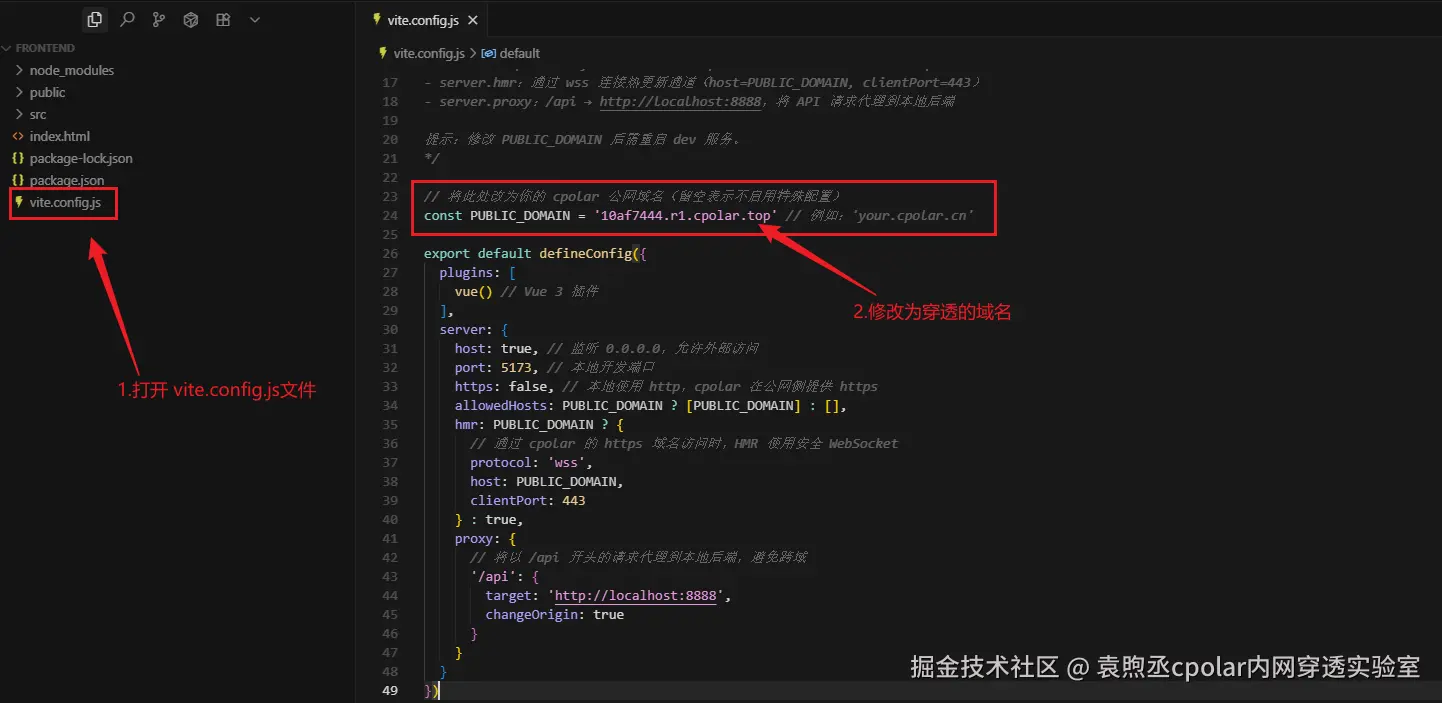The width and height of the screenshot is (1442, 703).
Task: Follow the http://localhost:8888 proxy target link
Action: pyautogui.click(x=635, y=595)
